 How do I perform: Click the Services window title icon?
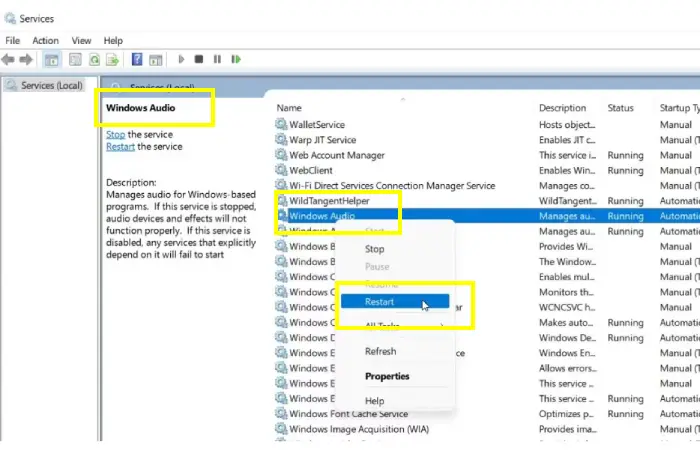[10, 18]
